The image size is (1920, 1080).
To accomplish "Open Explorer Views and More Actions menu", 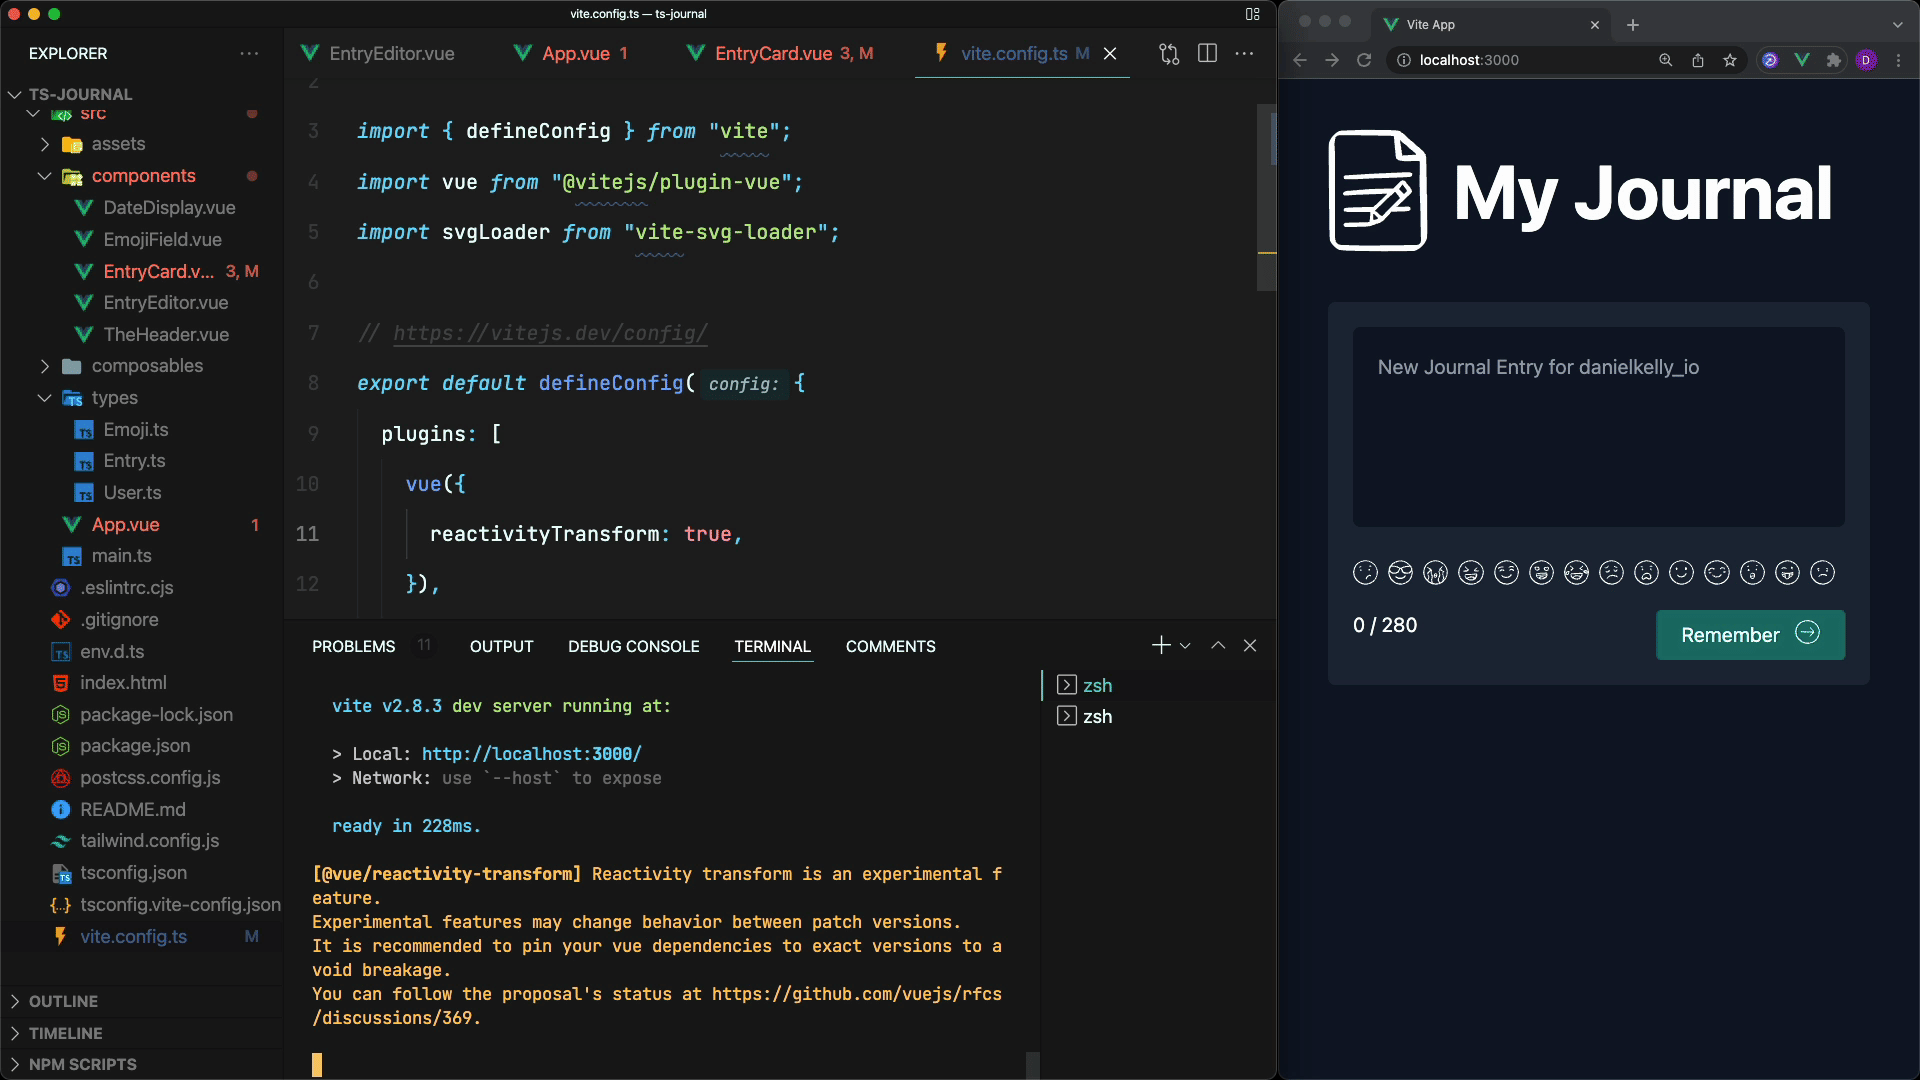I will click(249, 54).
